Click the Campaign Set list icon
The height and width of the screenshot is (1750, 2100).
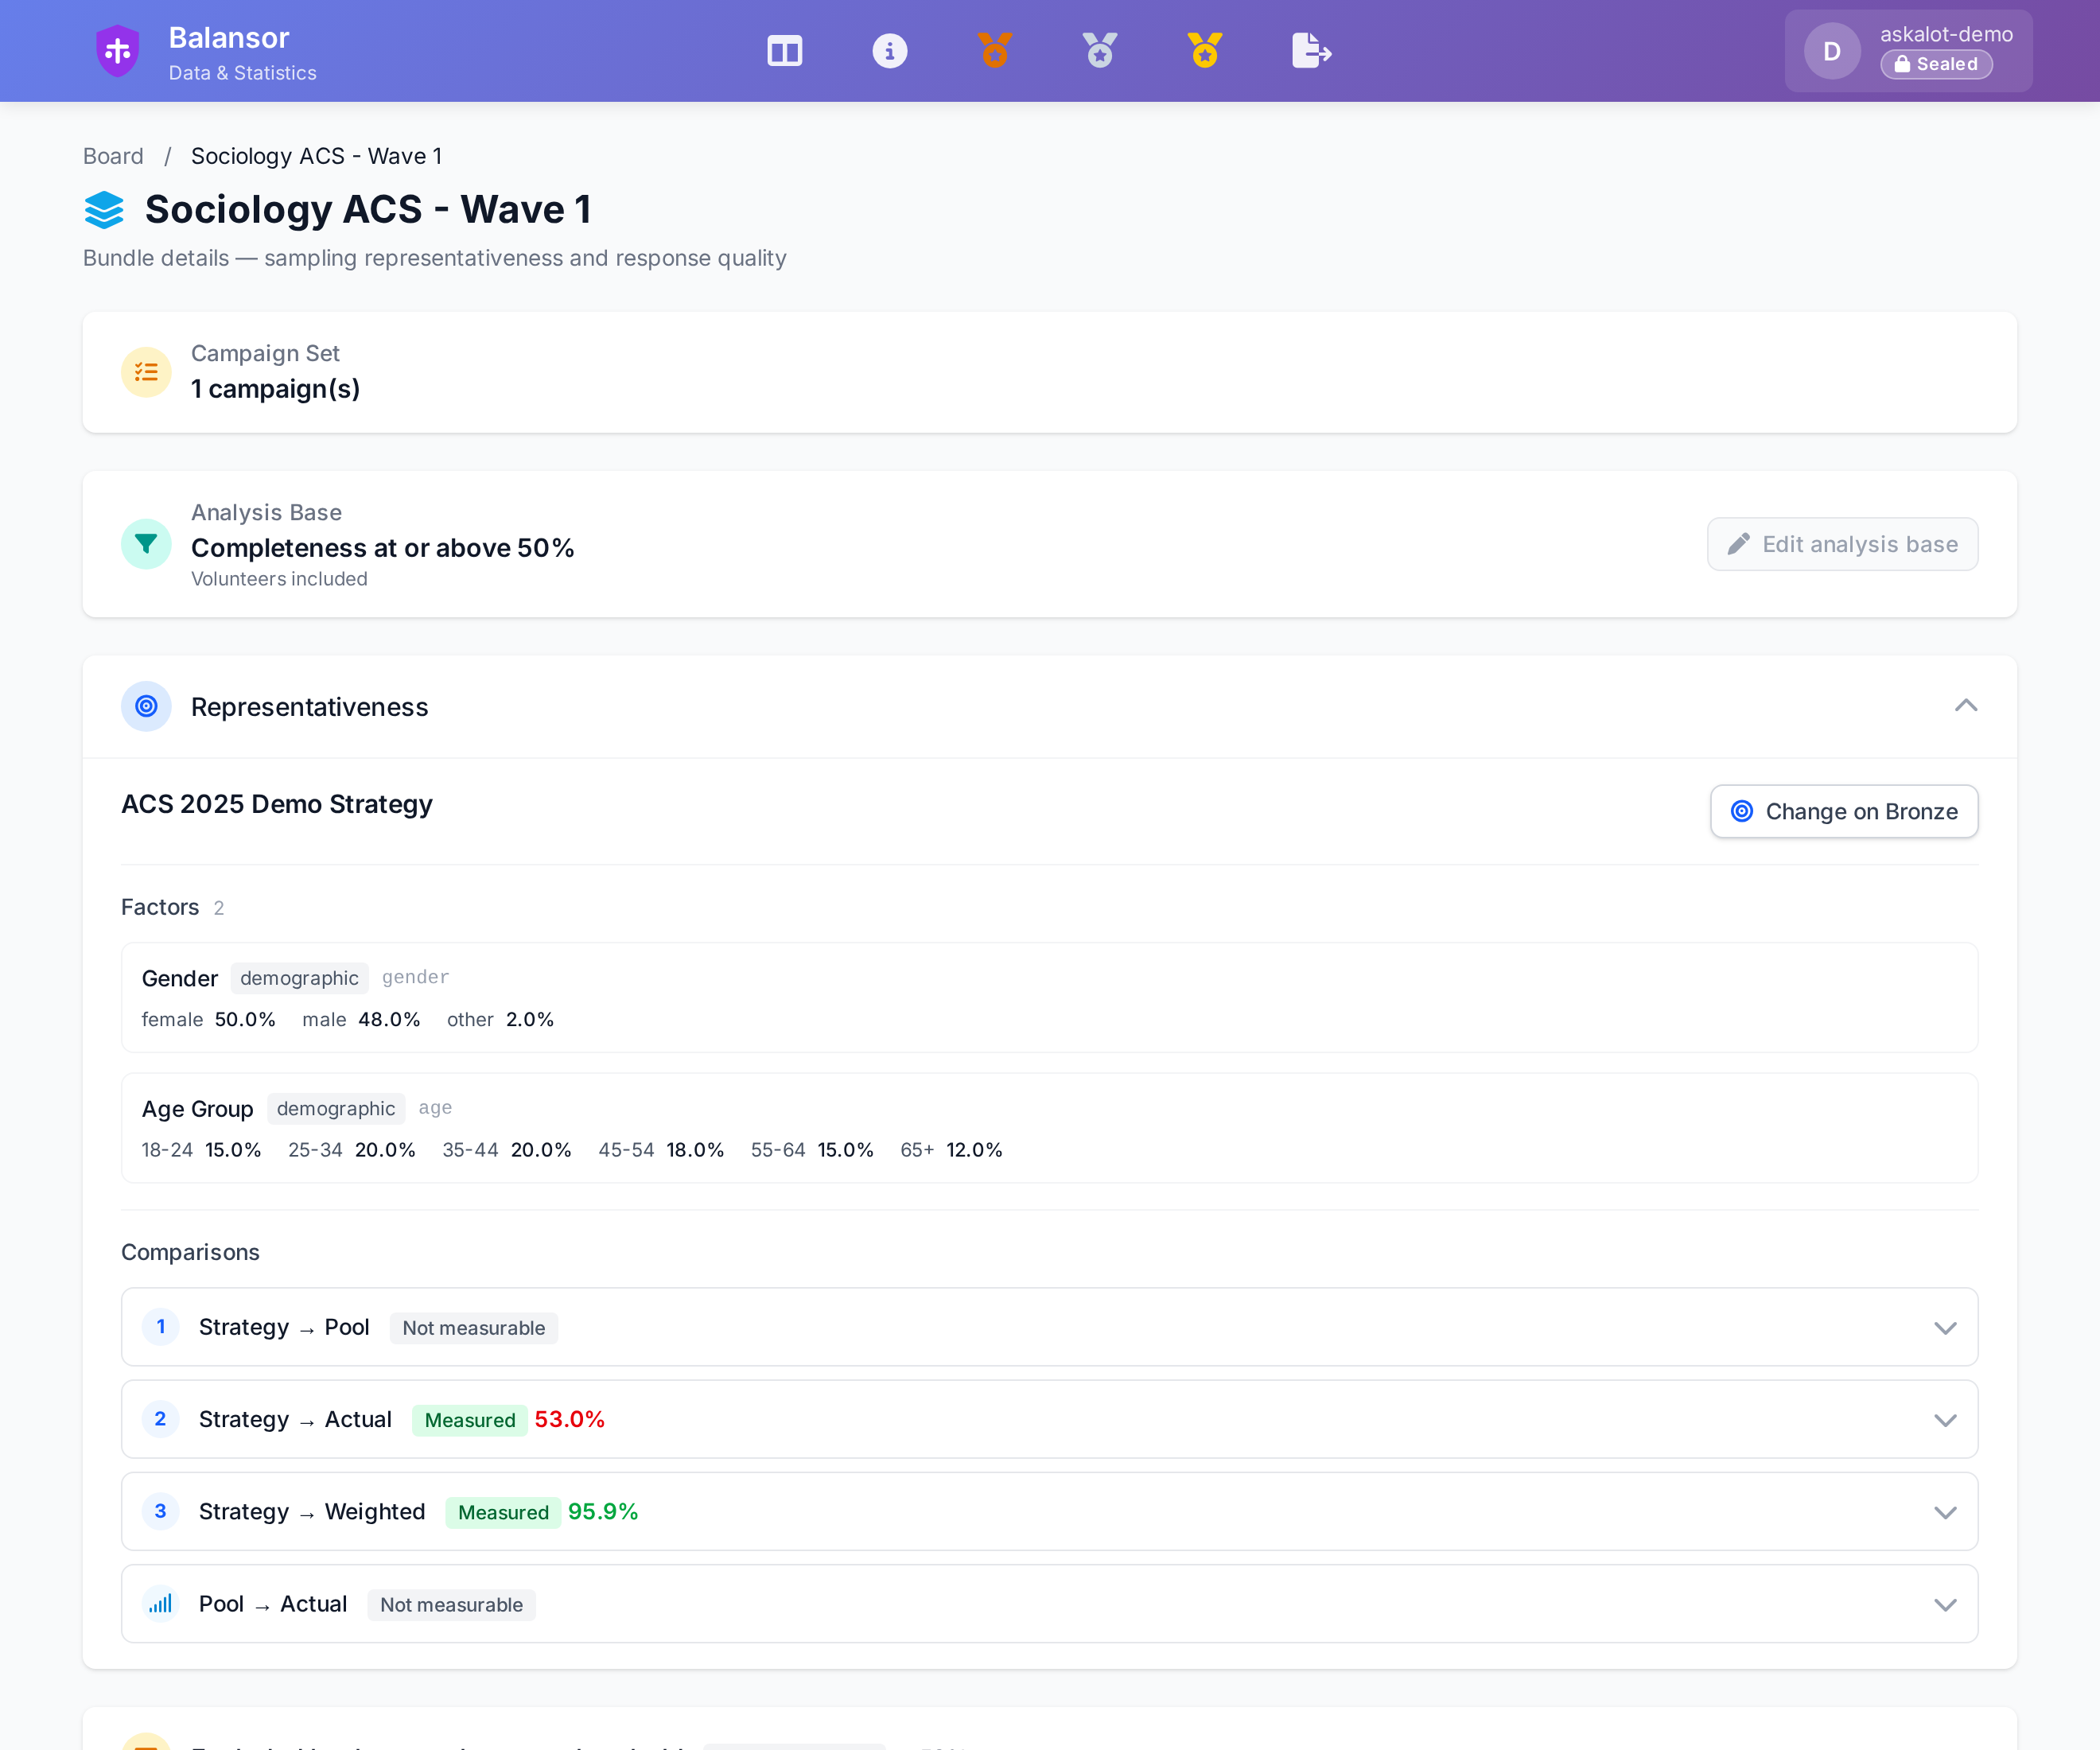click(146, 372)
